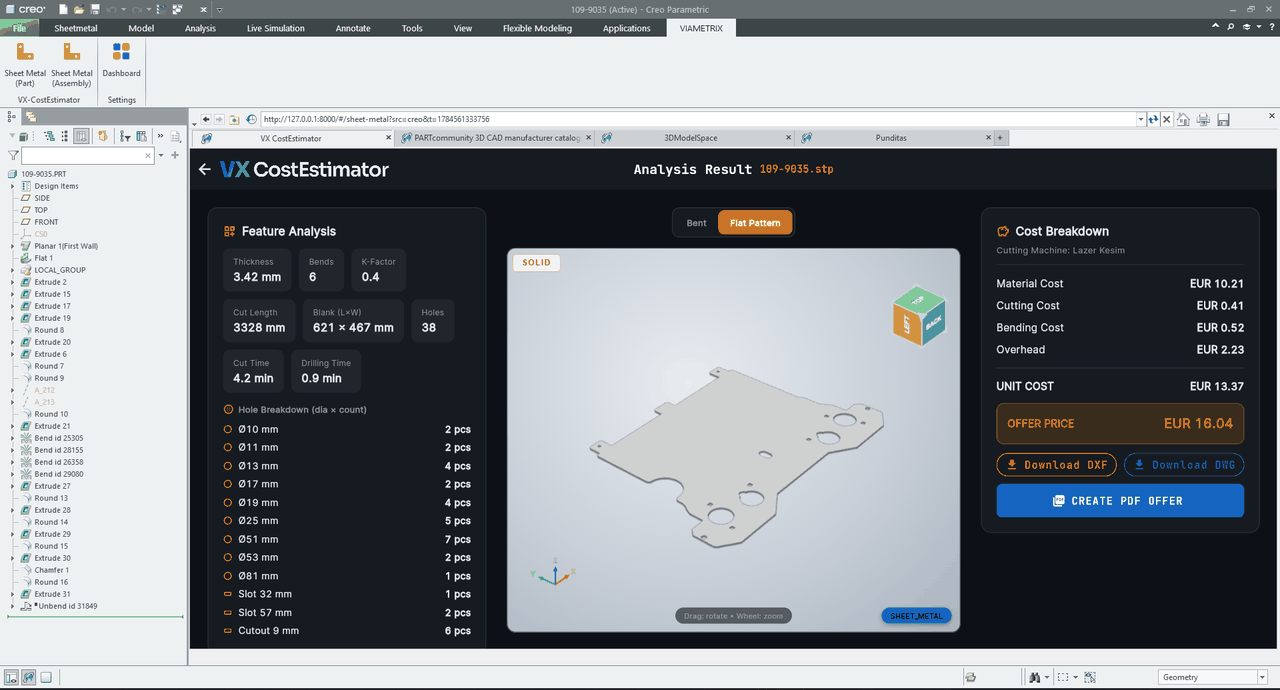Click the browser history icon
This screenshot has height=690, width=1280.
(x=251, y=119)
